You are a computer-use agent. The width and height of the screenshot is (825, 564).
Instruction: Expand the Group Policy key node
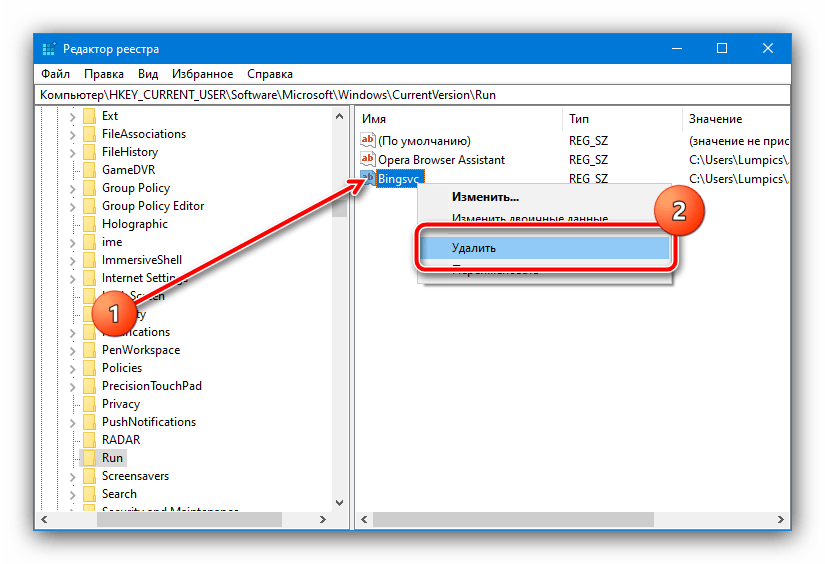click(71, 188)
